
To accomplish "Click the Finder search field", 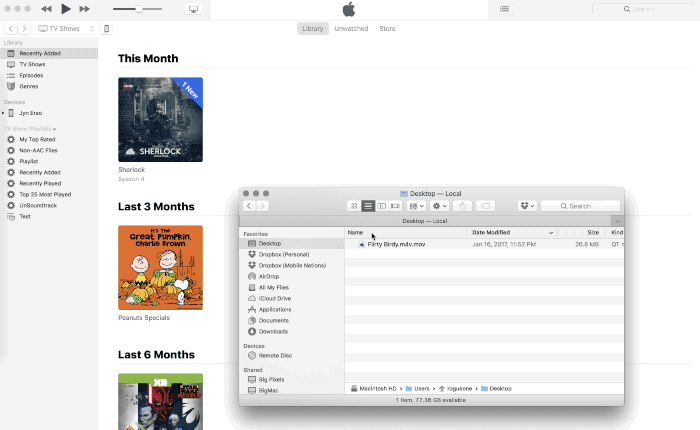I will click(580, 206).
